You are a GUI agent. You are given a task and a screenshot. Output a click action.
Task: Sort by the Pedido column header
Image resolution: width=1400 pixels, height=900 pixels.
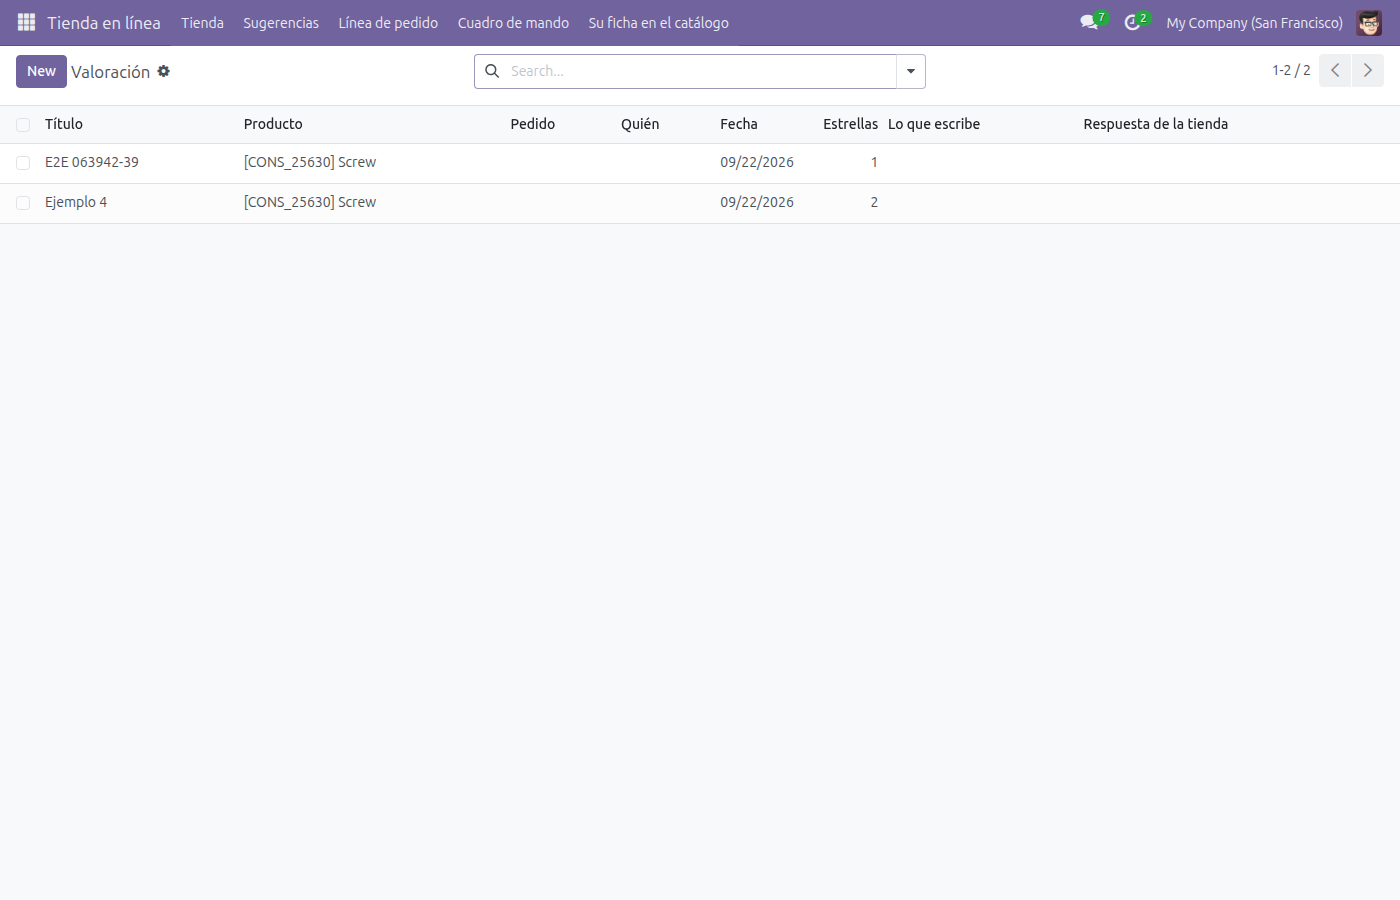[x=533, y=124]
